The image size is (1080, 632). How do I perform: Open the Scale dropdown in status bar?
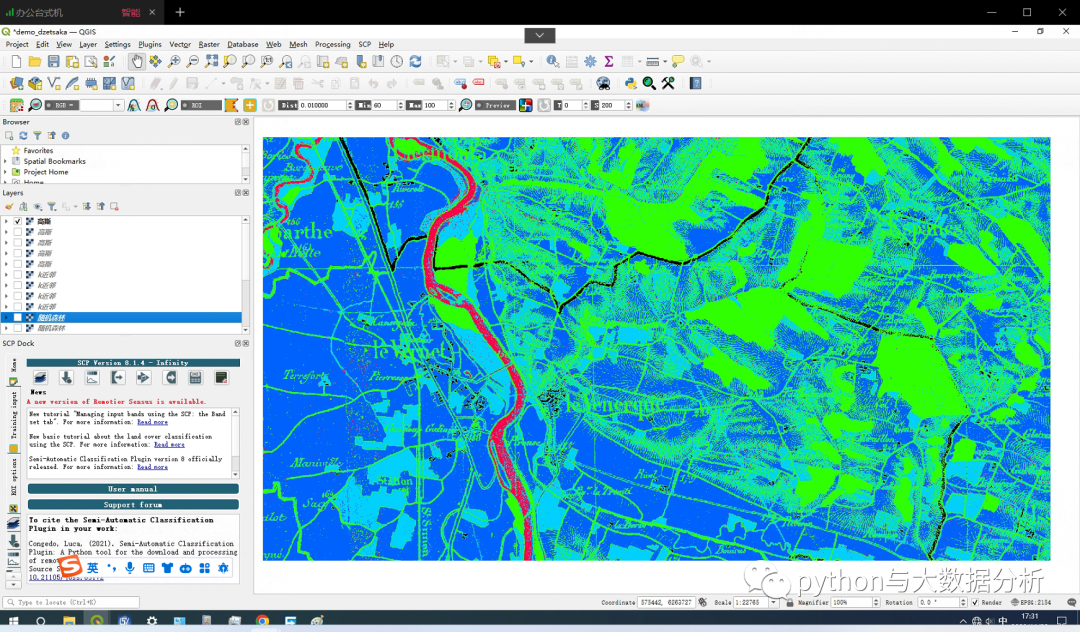(x=773, y=602)
